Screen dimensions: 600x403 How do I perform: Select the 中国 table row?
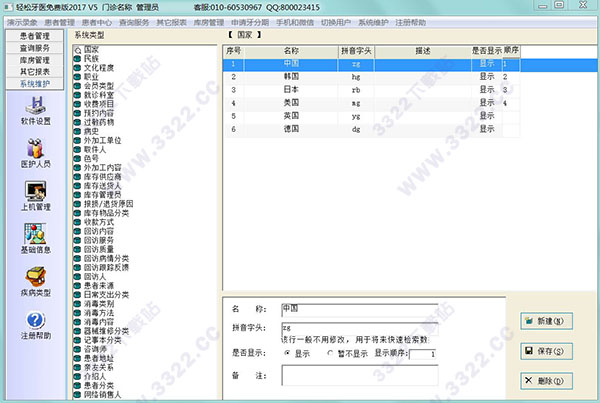(410, 64)
